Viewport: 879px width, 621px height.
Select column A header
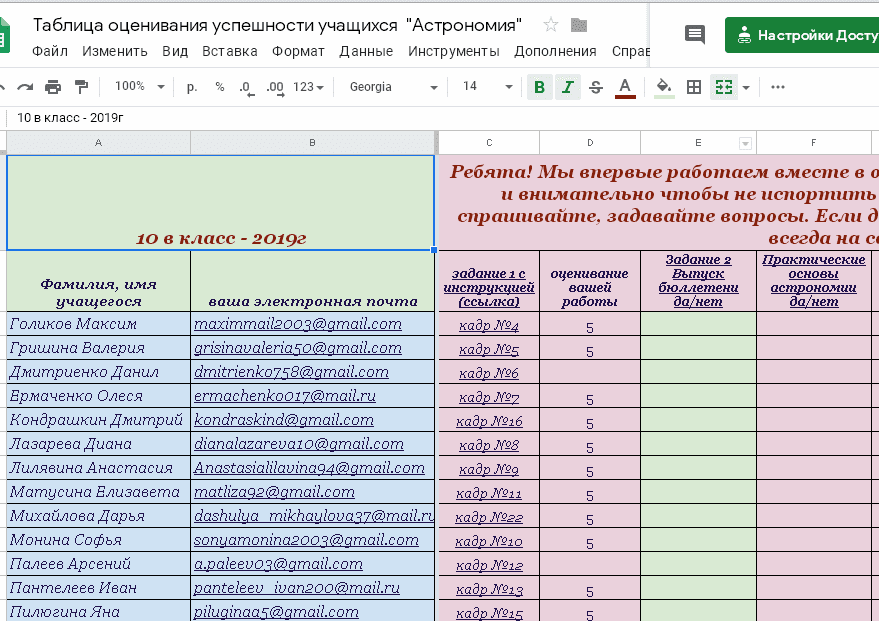pos(98,142)
